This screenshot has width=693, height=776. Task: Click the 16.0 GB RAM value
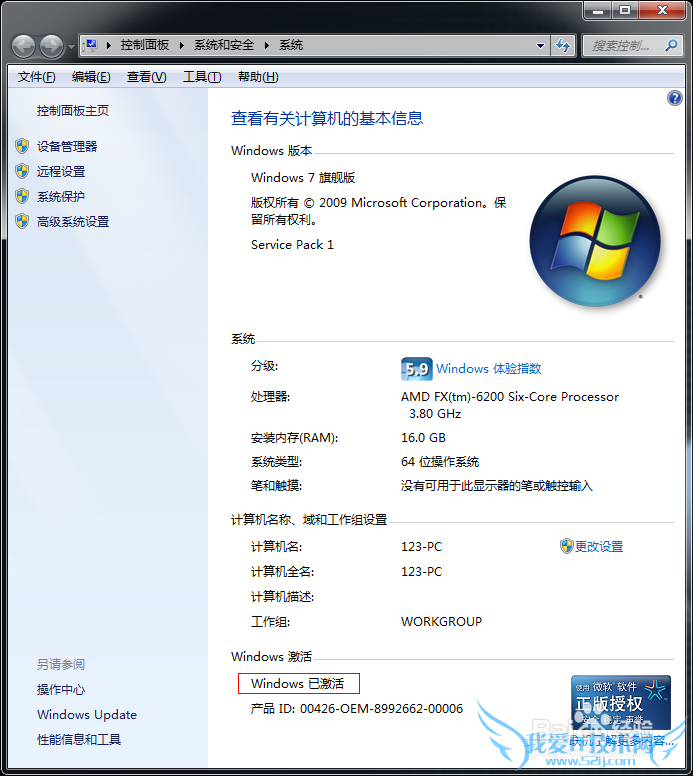point(423,437)
